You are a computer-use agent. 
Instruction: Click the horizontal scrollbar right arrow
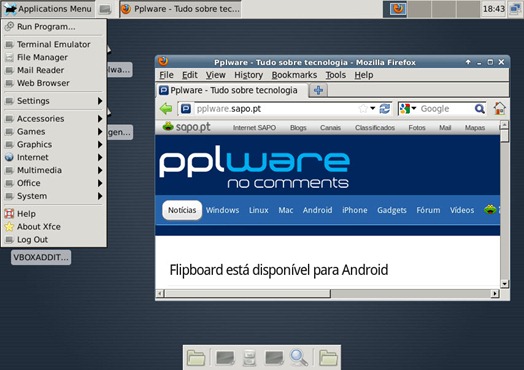495,293
